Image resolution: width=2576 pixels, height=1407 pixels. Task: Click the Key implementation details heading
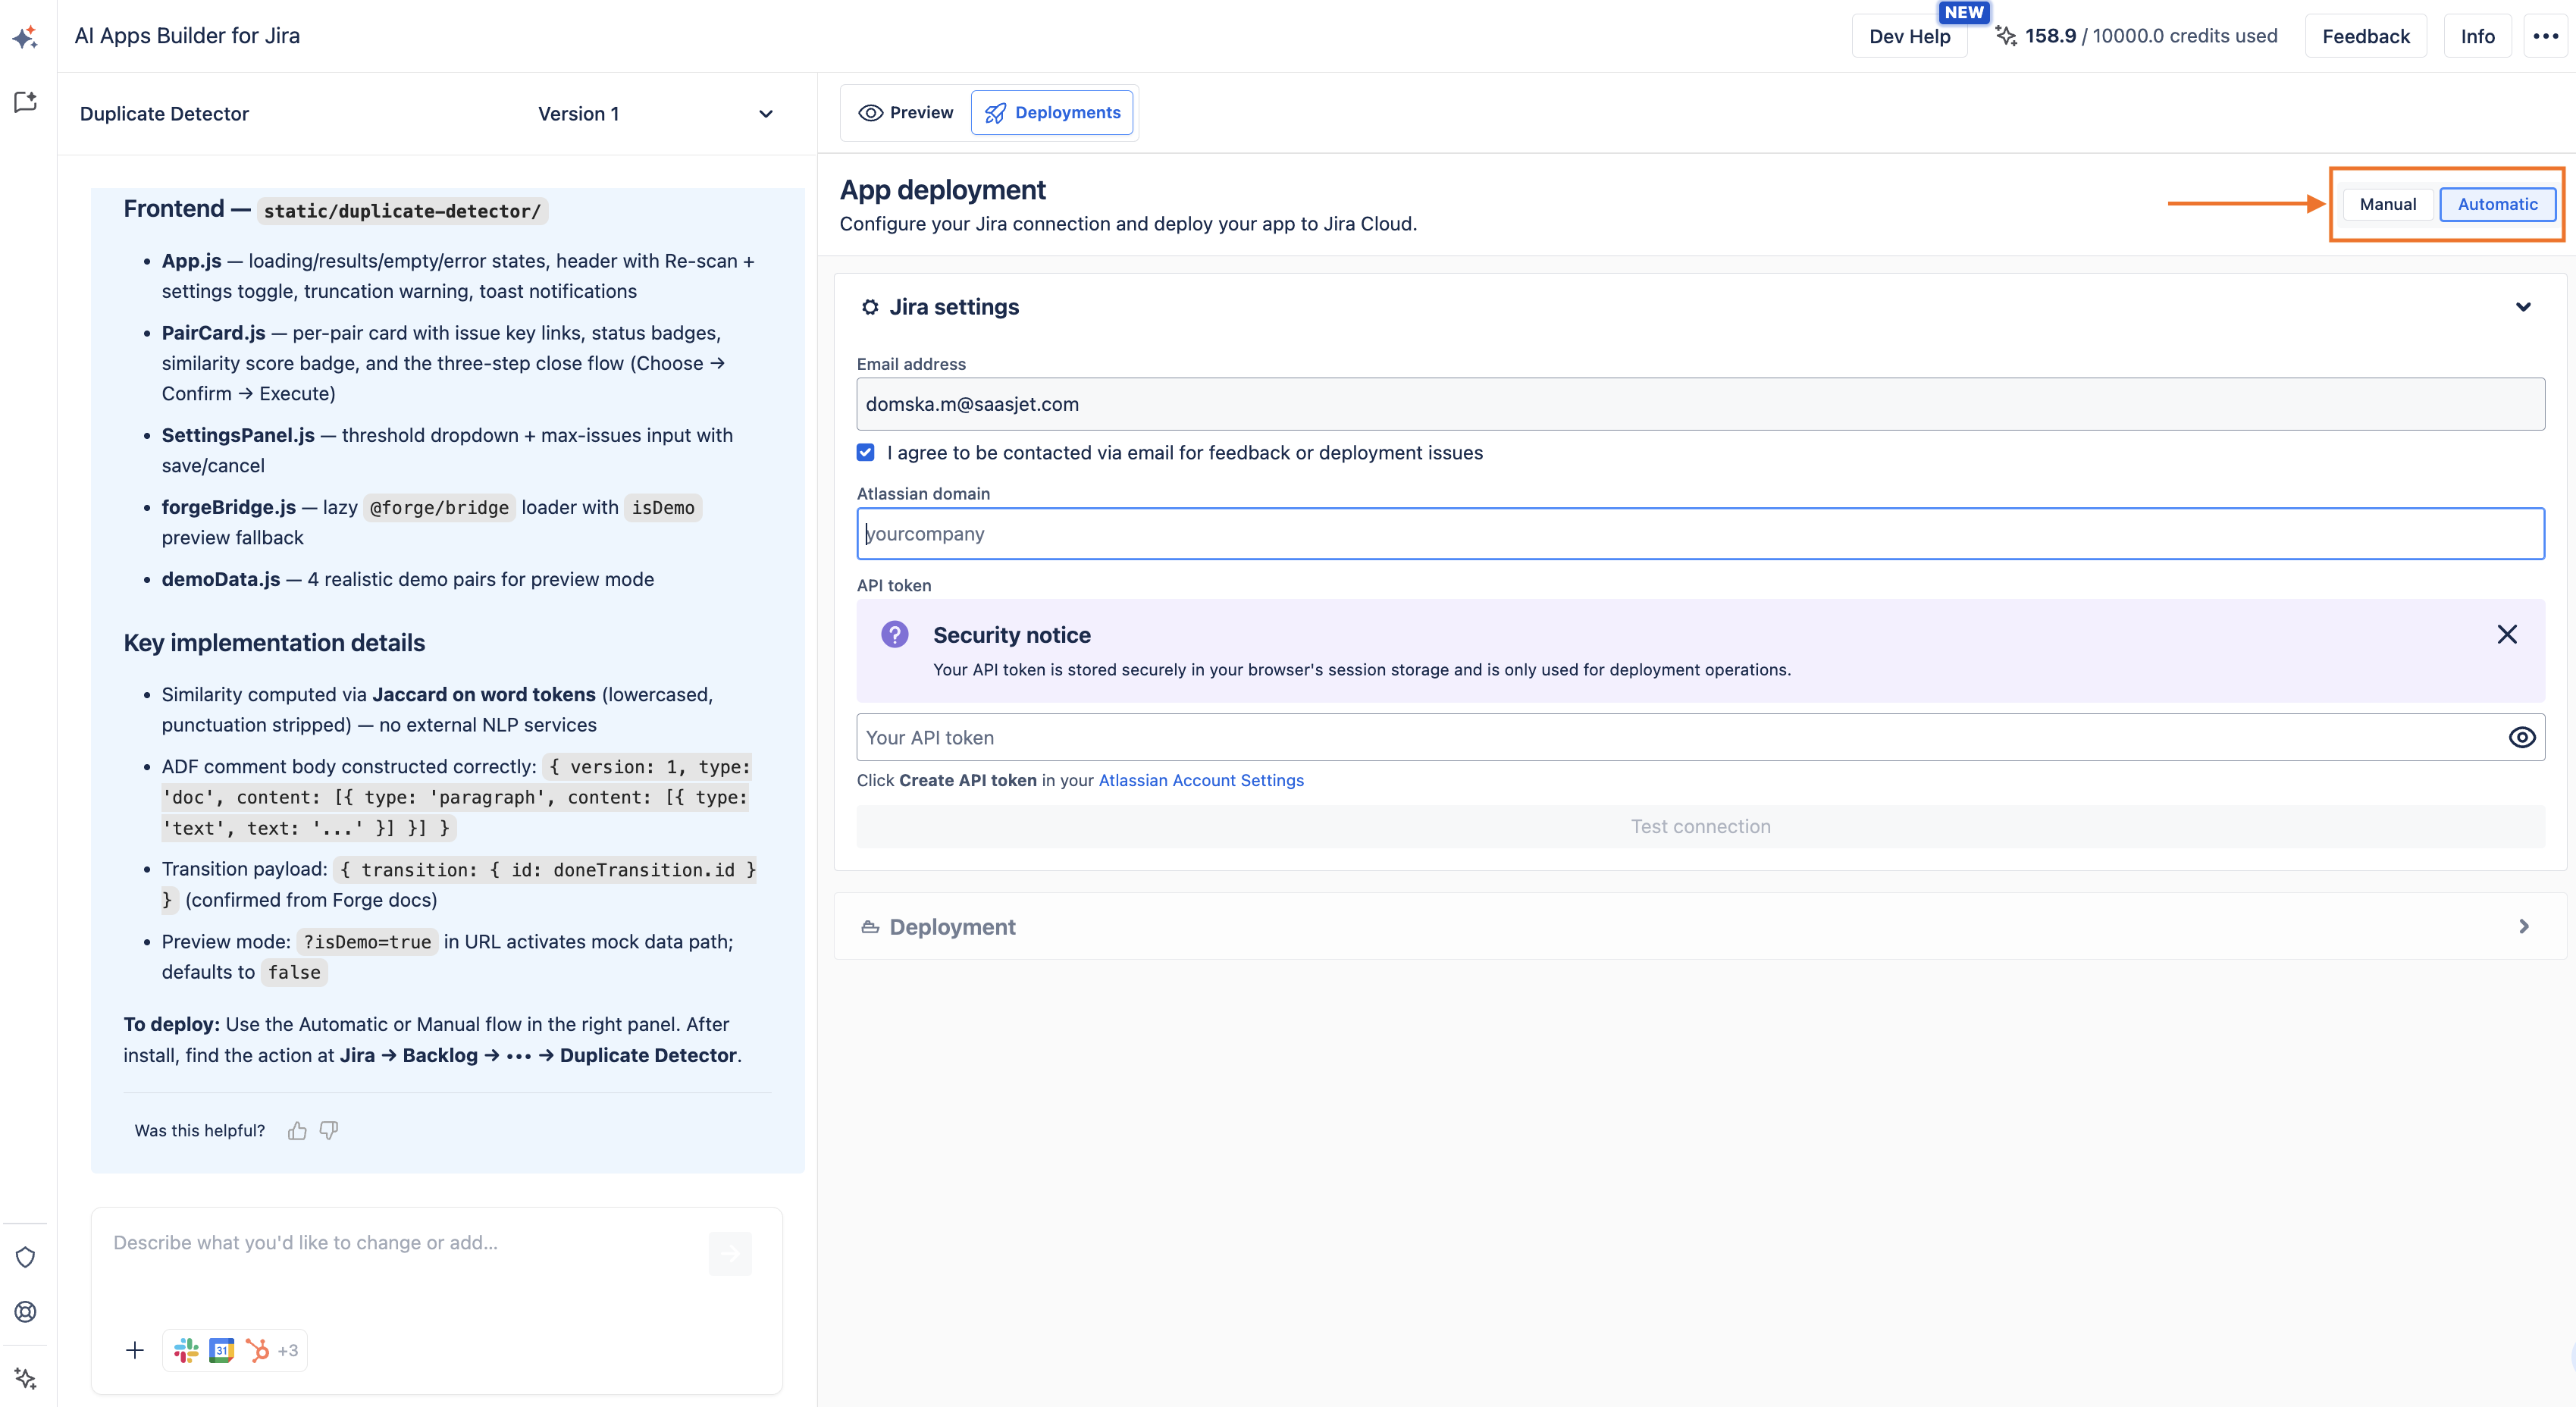[x=274, y=643]
